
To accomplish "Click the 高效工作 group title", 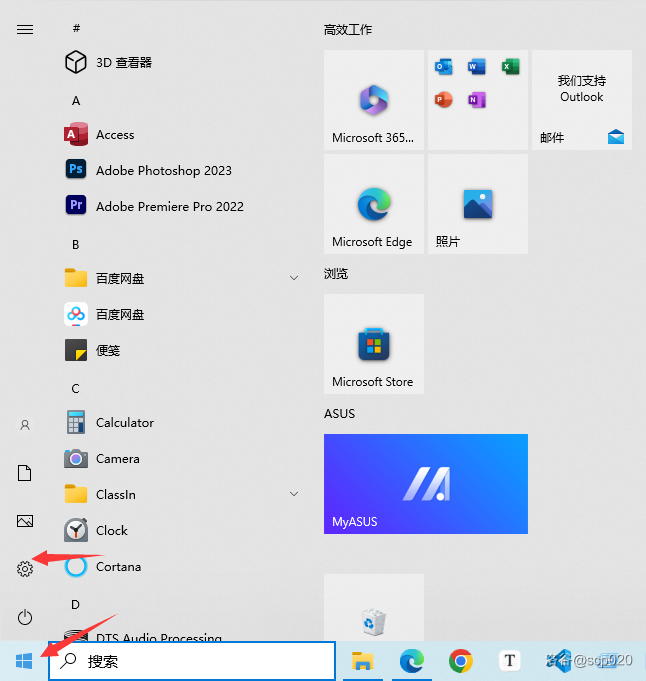I will tap(348, 30).
